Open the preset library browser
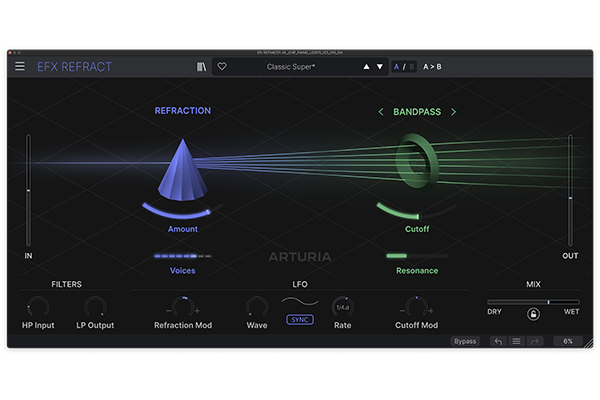 201,67
